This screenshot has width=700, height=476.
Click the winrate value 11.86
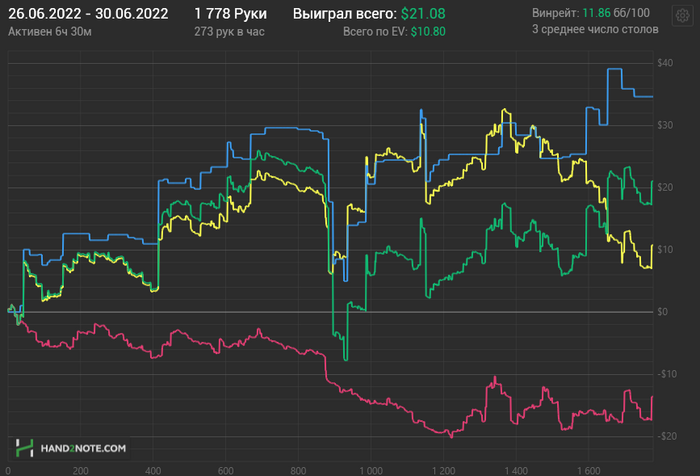pyautogui.click(x=596, y=13)
